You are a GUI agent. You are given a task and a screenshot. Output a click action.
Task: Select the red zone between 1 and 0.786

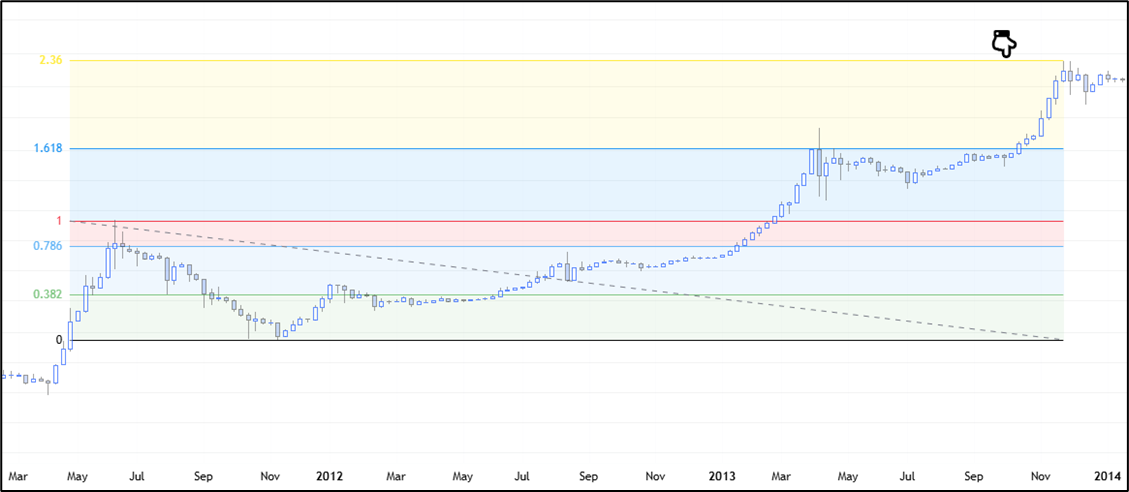click(500, 234)
